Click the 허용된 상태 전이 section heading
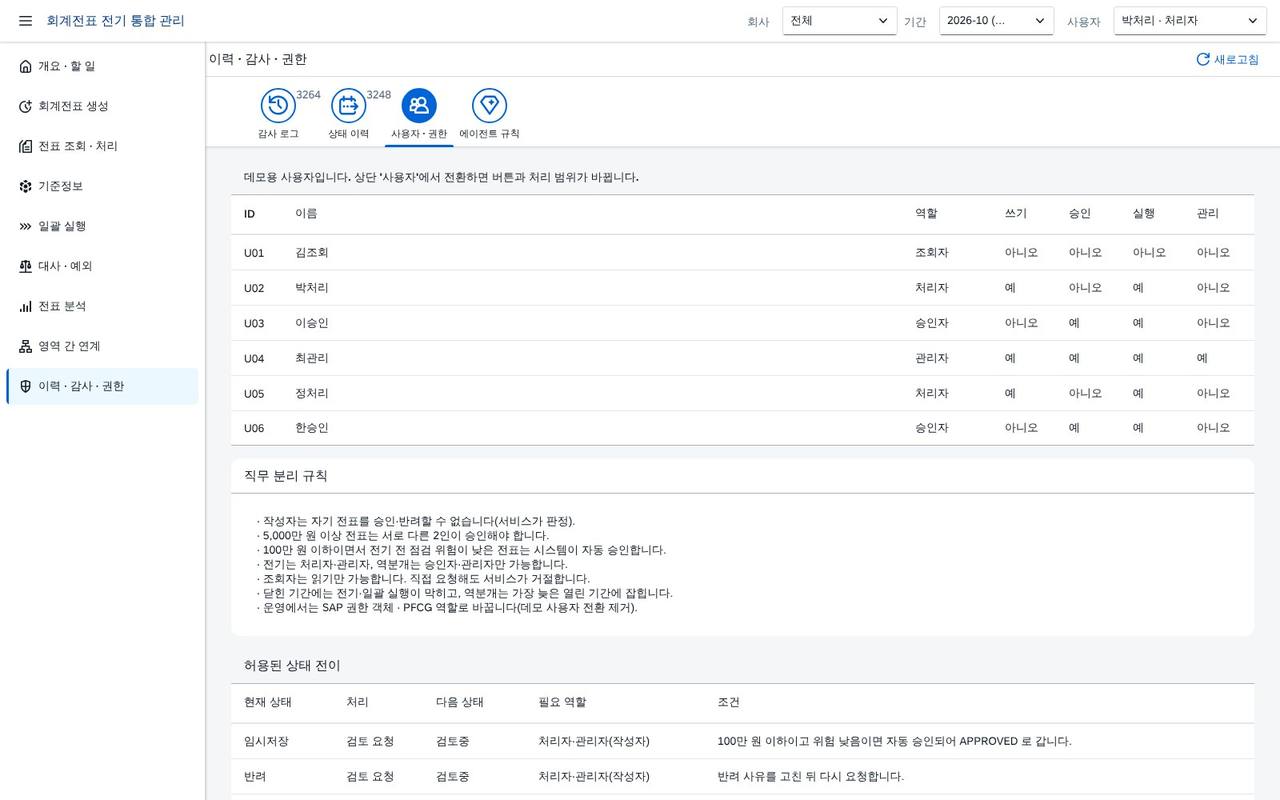Screen dimensions: 1280x800 (x=292, y=666)
